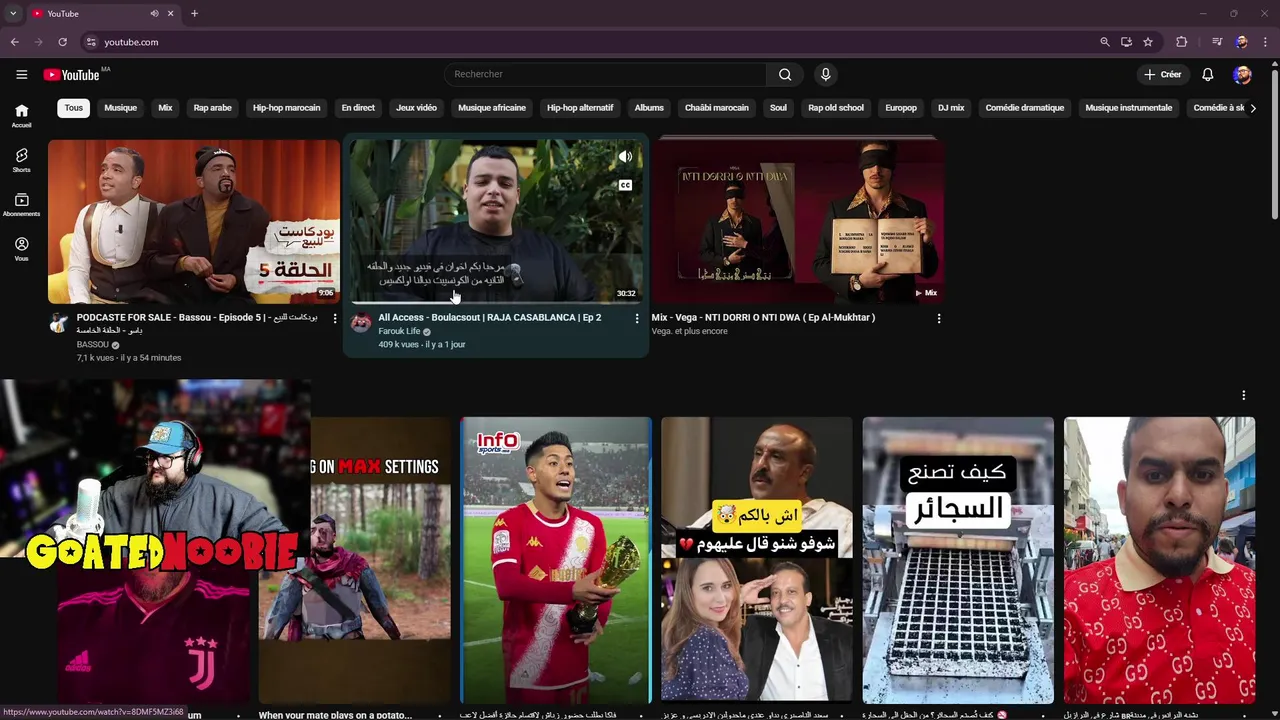Click the YouTube logo
Image resolution: width=1280 pixels, height=720 pixels.
[x=71, y=75]
